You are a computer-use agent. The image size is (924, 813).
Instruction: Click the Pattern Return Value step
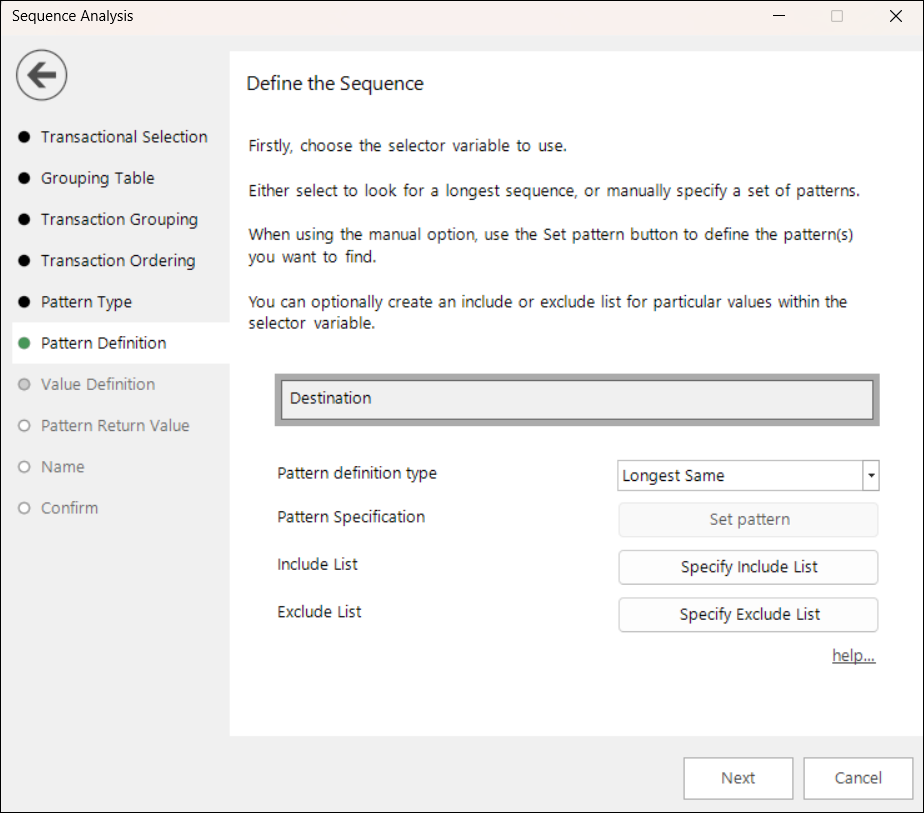[x=115, y=425]
